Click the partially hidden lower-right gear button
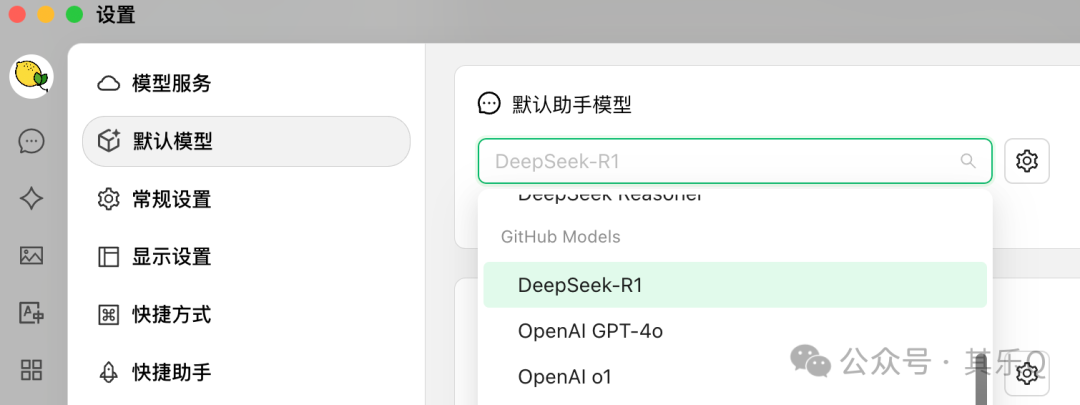 [x=1026, y=374]
